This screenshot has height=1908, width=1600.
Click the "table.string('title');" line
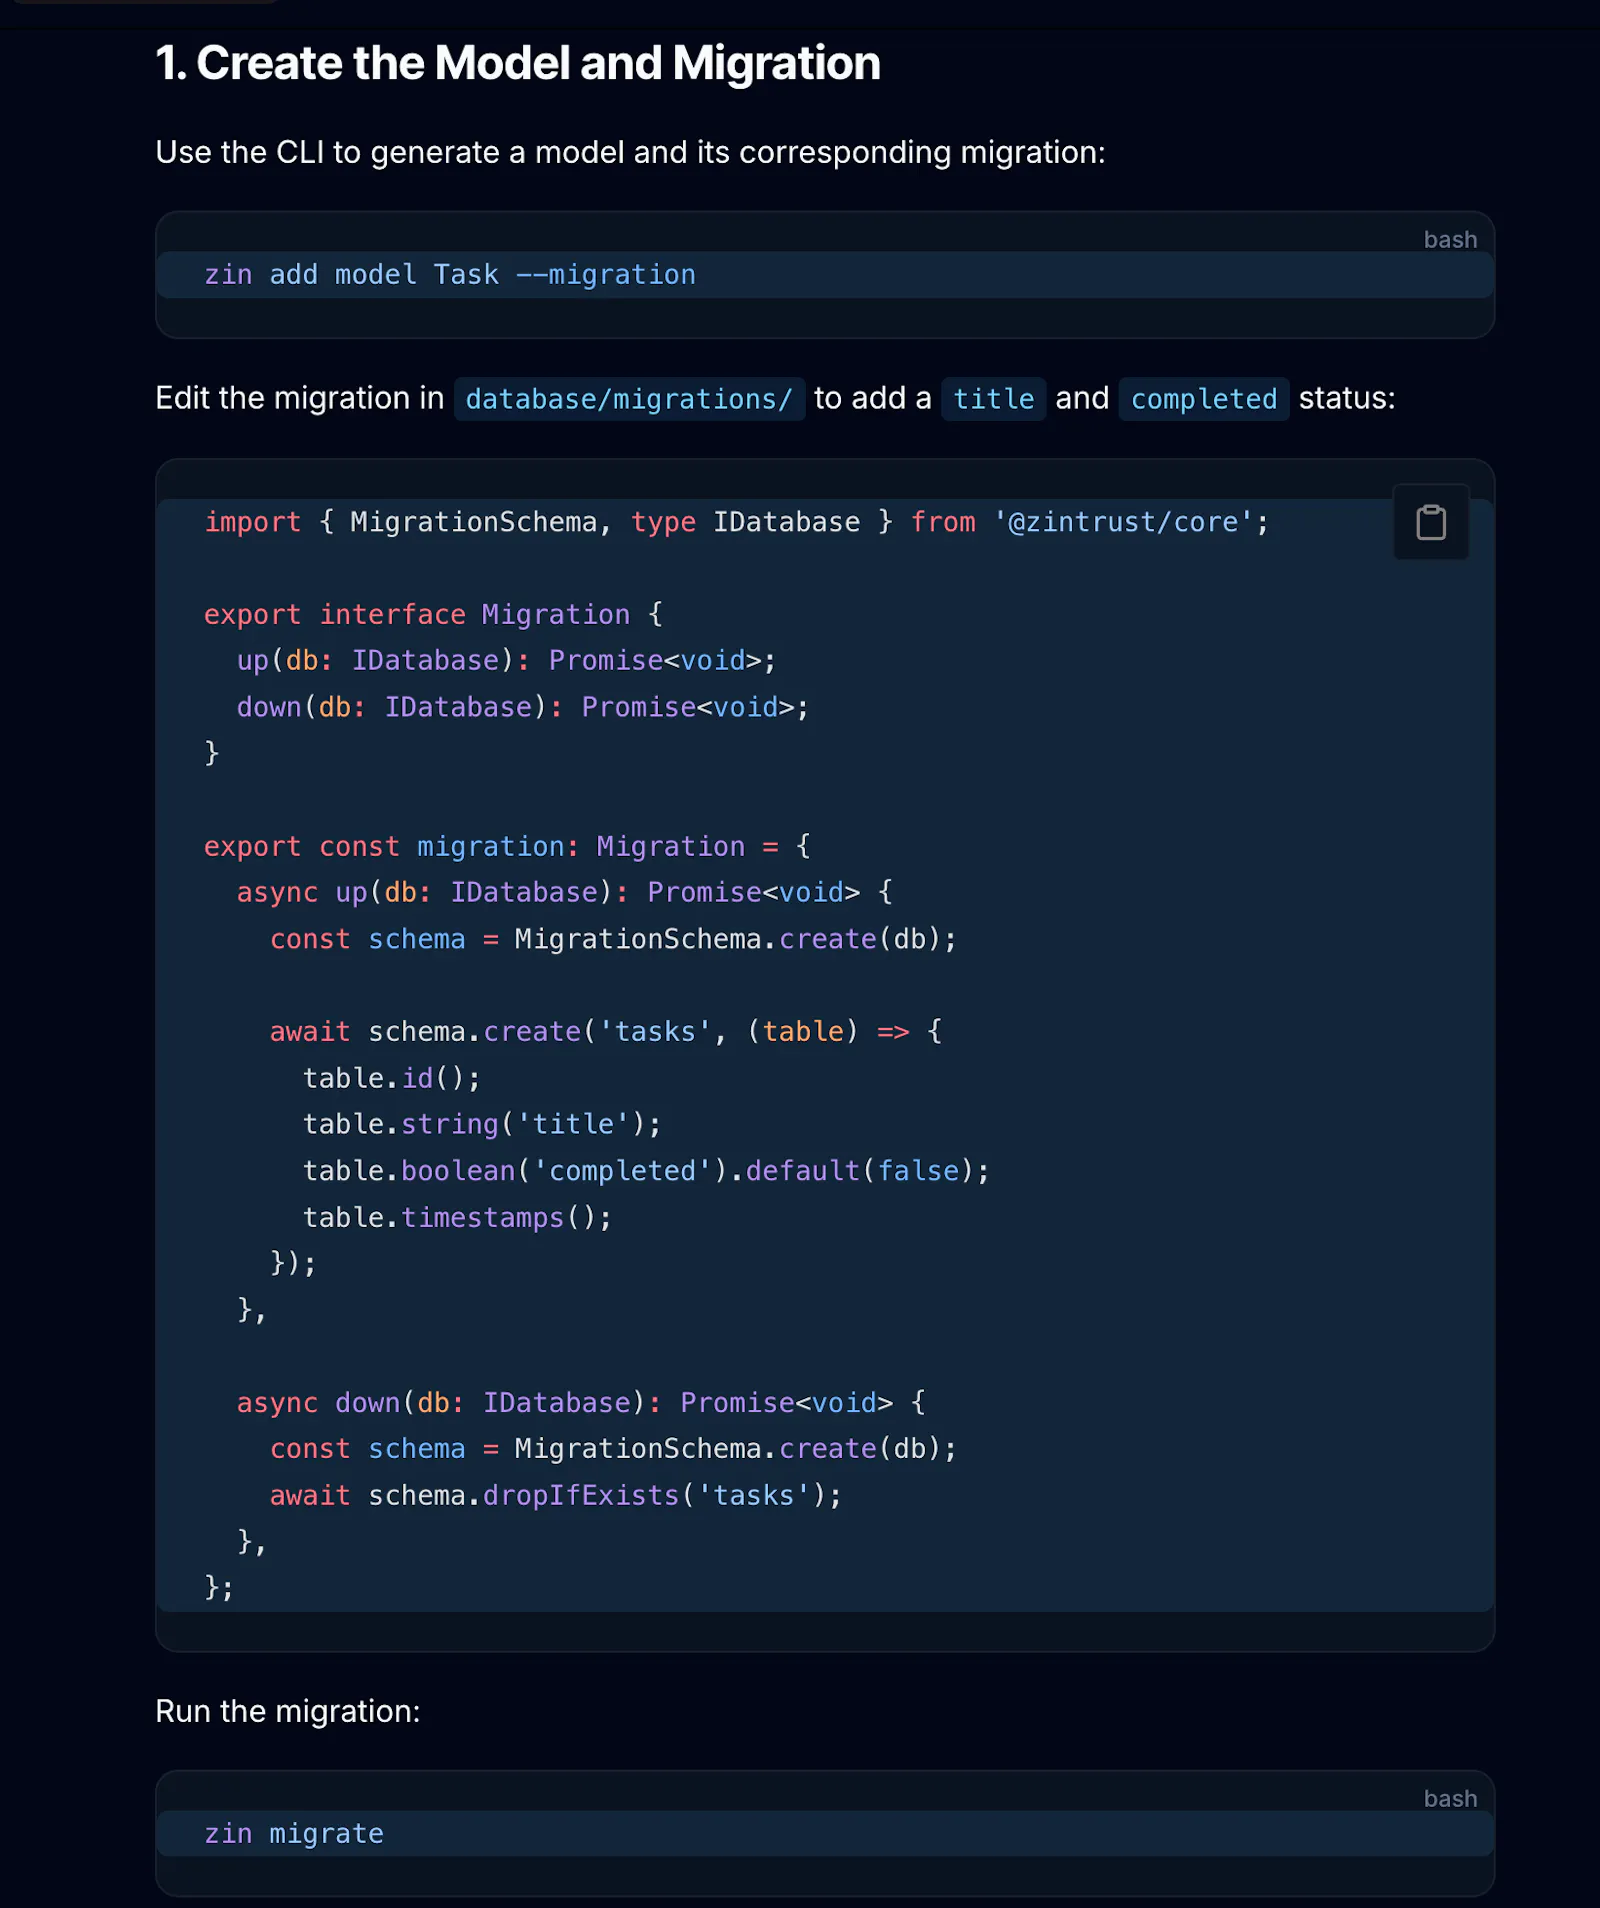point(482,1124)
